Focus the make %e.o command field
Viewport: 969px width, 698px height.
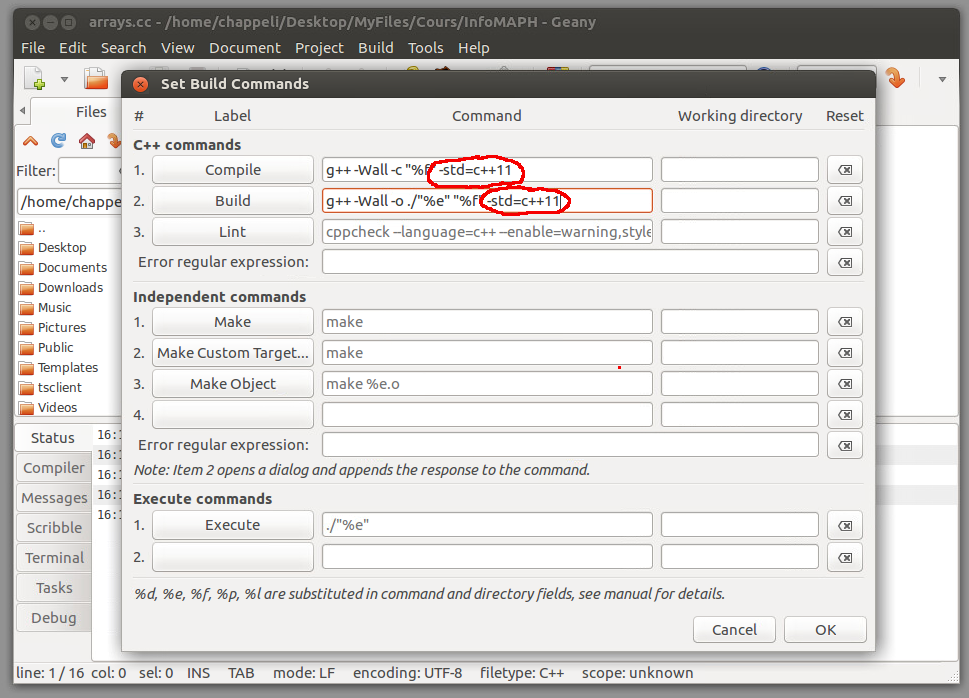pyautogui.click(x=487, y=384)
